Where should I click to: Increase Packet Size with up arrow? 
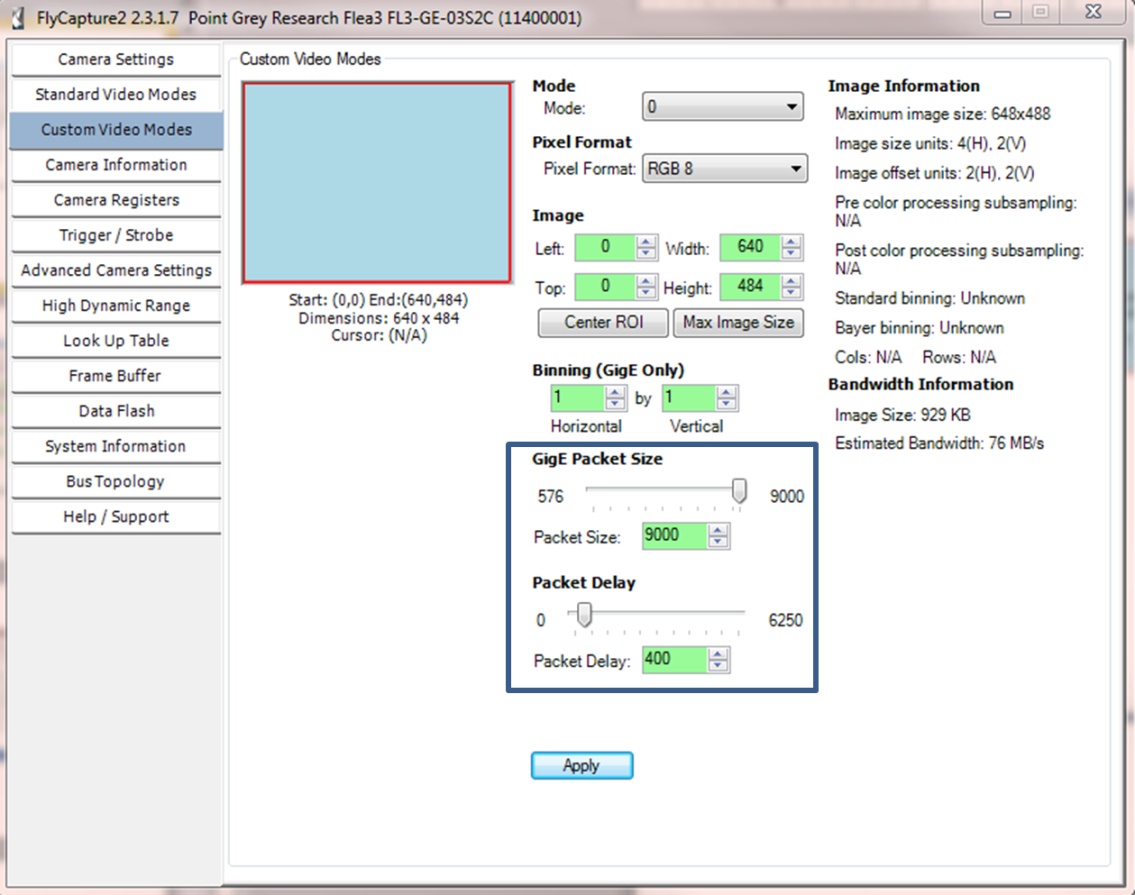(x=718, y=531)
